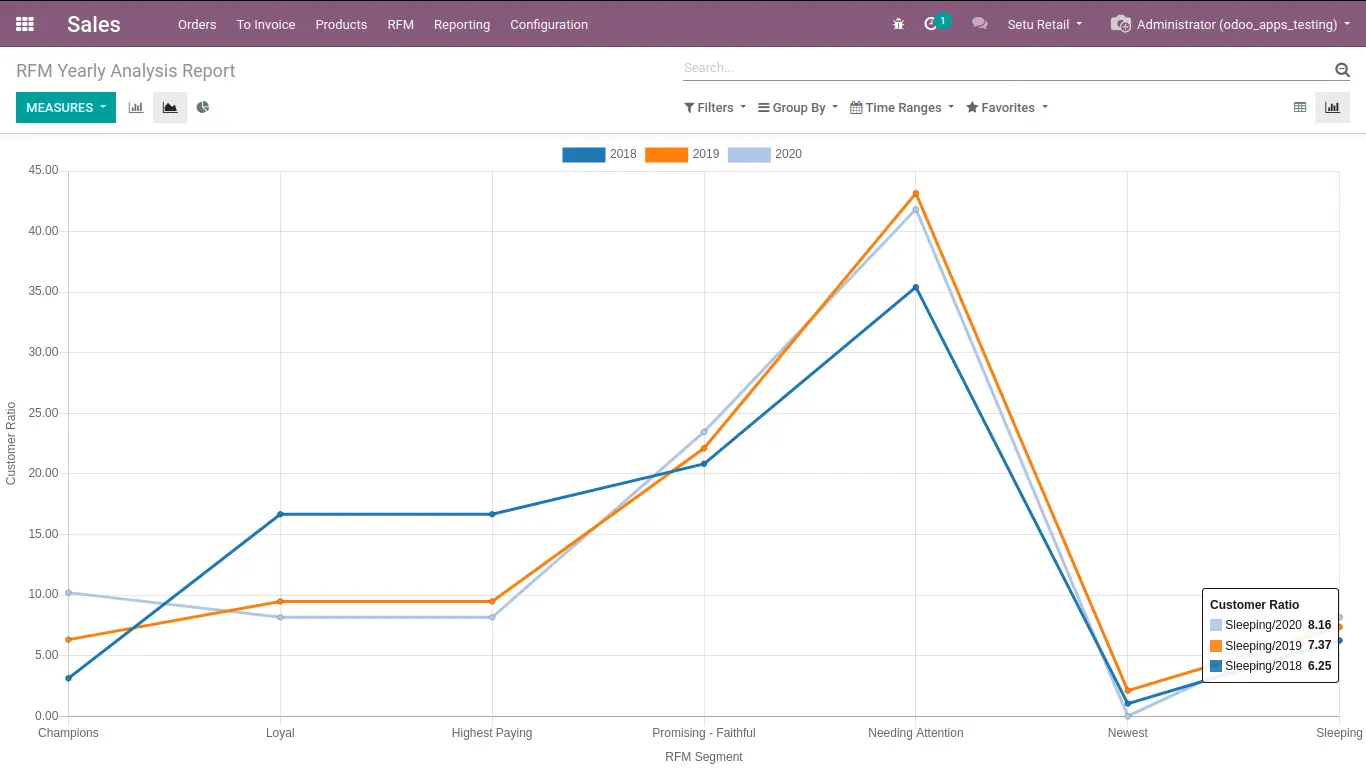Image resolution: width=1366 pixels, height=768 pixels.
Task: Click the search magnifier icon
Action: [1342, 69]
